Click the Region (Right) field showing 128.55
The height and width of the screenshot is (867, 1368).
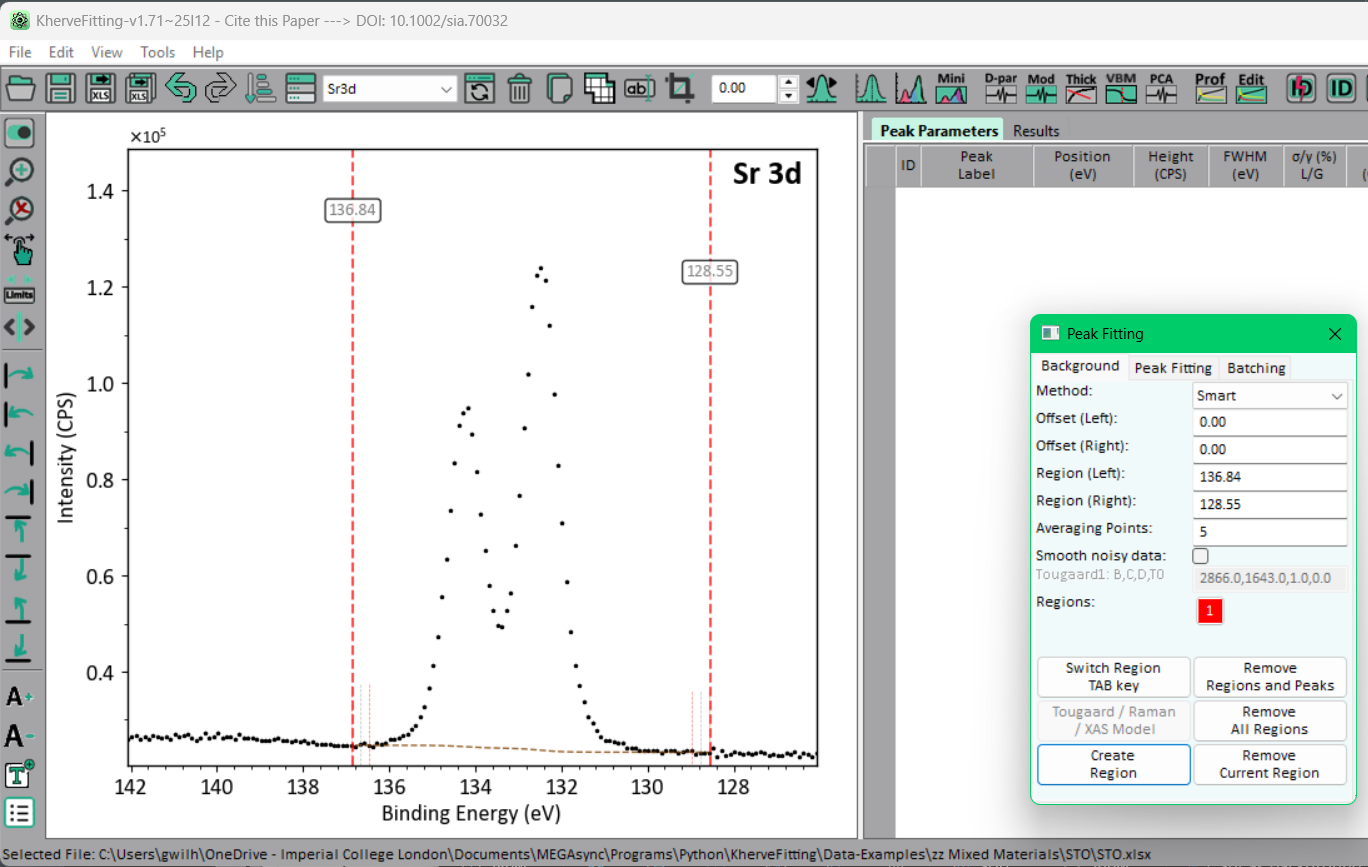click(x=1270, y=505)
